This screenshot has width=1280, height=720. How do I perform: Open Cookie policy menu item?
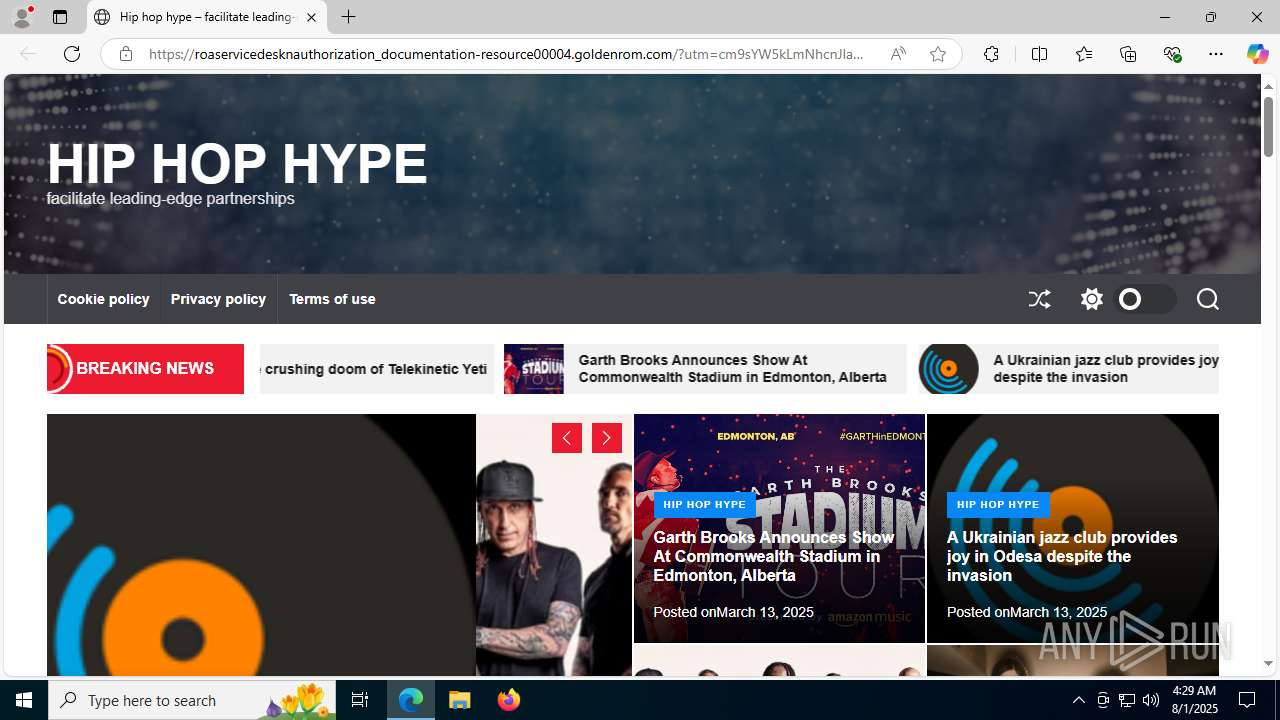tap(103, 299)
